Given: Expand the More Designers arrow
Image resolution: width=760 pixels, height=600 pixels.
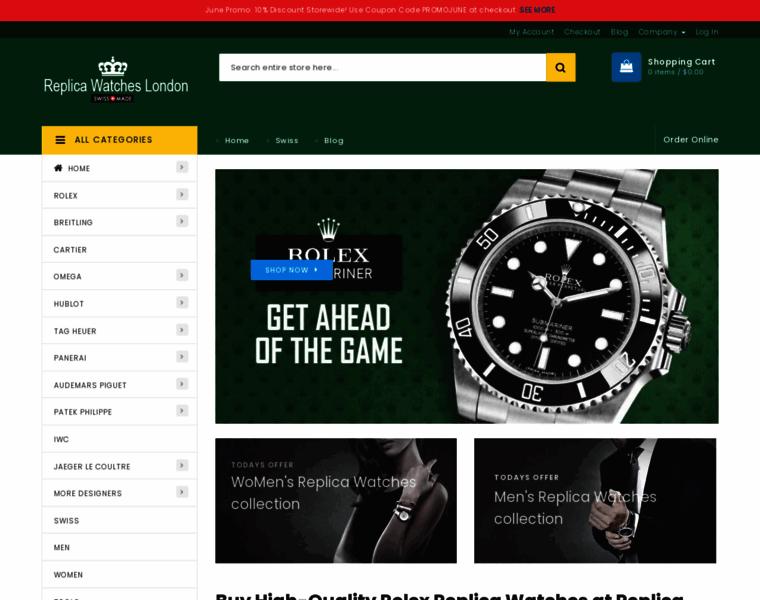Looking at the screenshot, I should click(x=182, y=492).
